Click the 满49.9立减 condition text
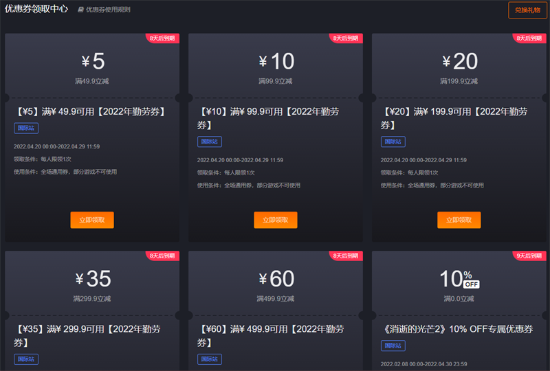550x371 pixels. point(92,81)
